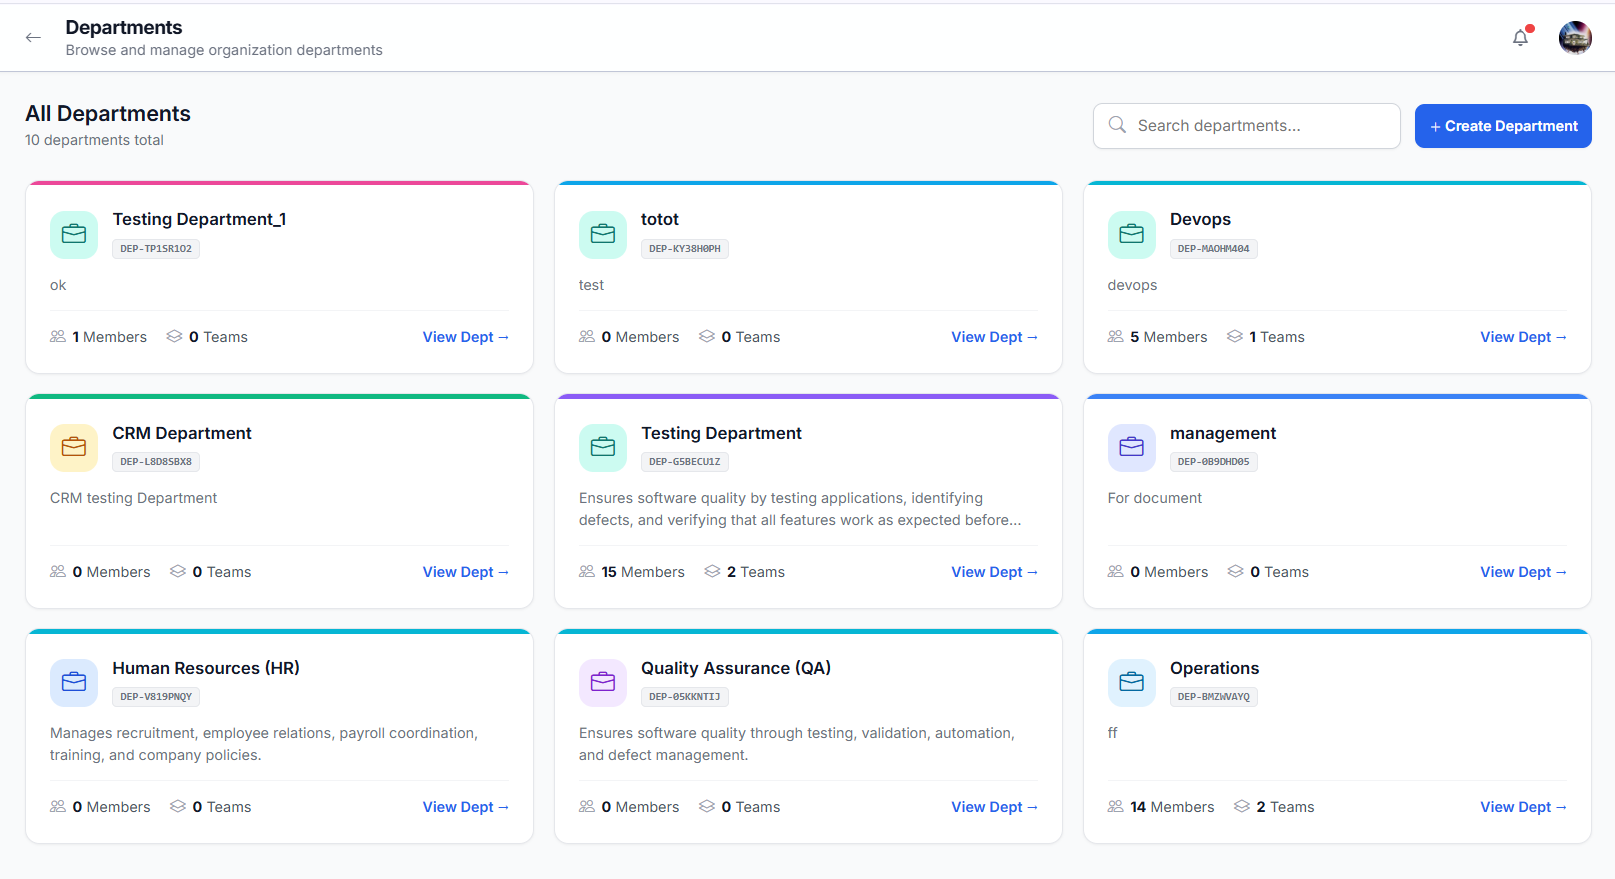Open View Dept link for Devops

click(x=1524, y=337)
